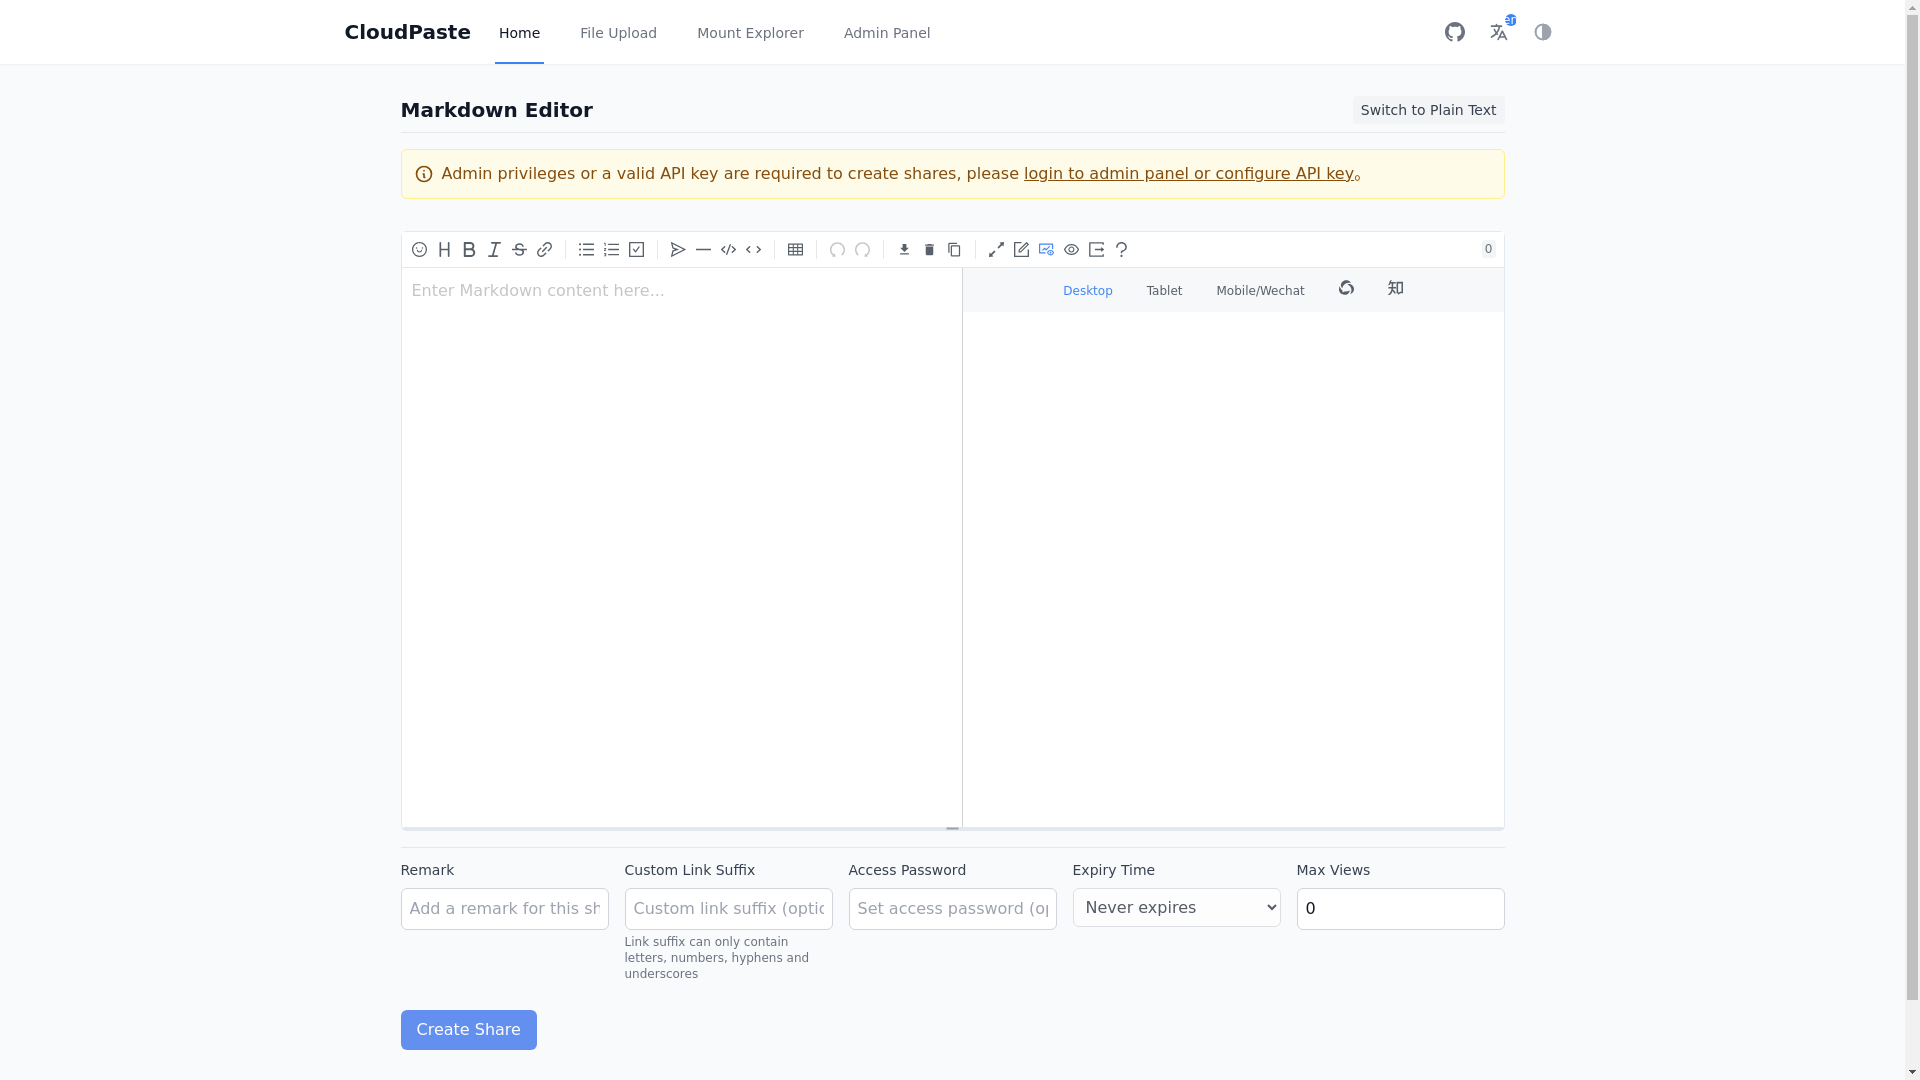Undo the last editor action

tap(837, 250)
